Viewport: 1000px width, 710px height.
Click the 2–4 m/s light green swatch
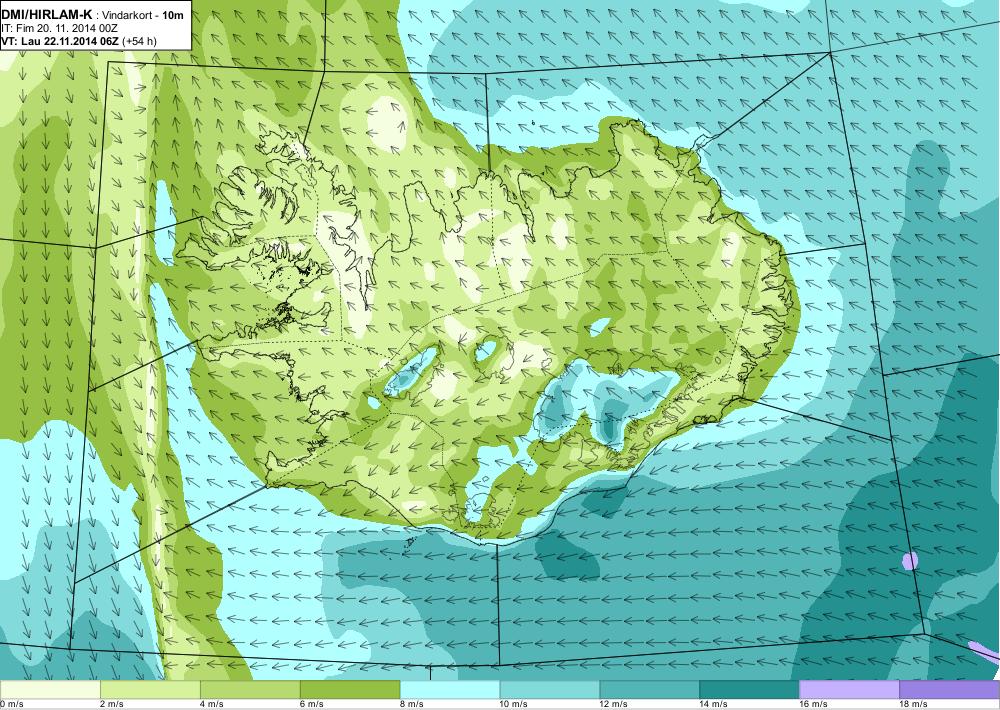150,690
